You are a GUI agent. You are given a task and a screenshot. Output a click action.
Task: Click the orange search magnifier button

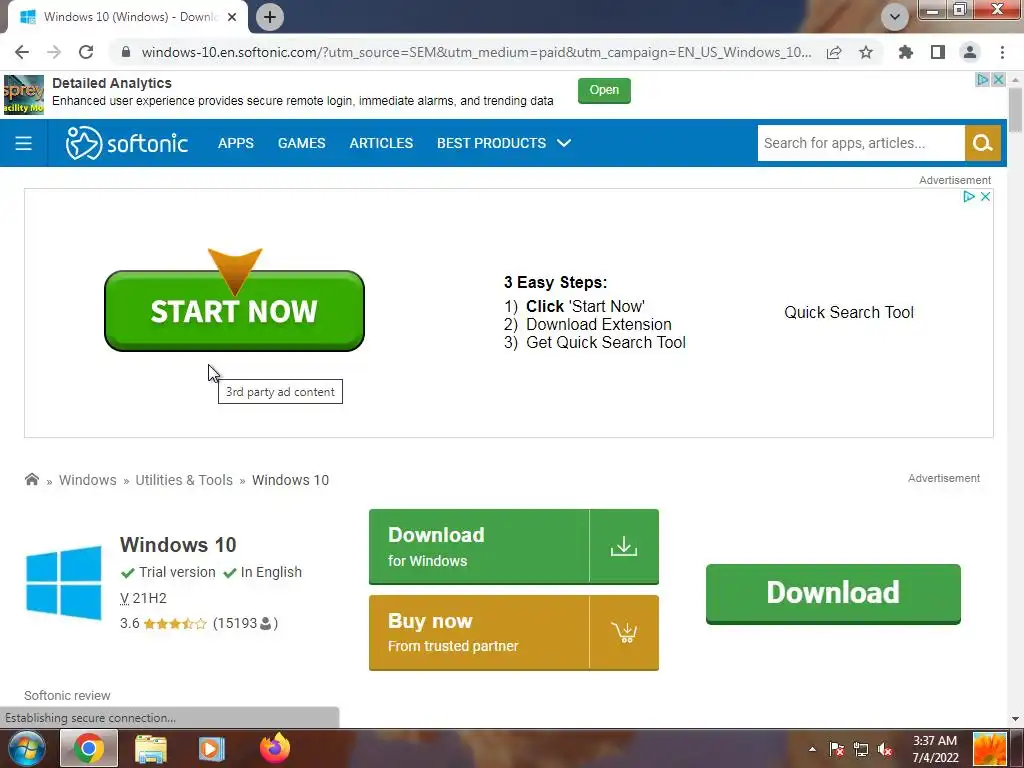pos(982,143)
